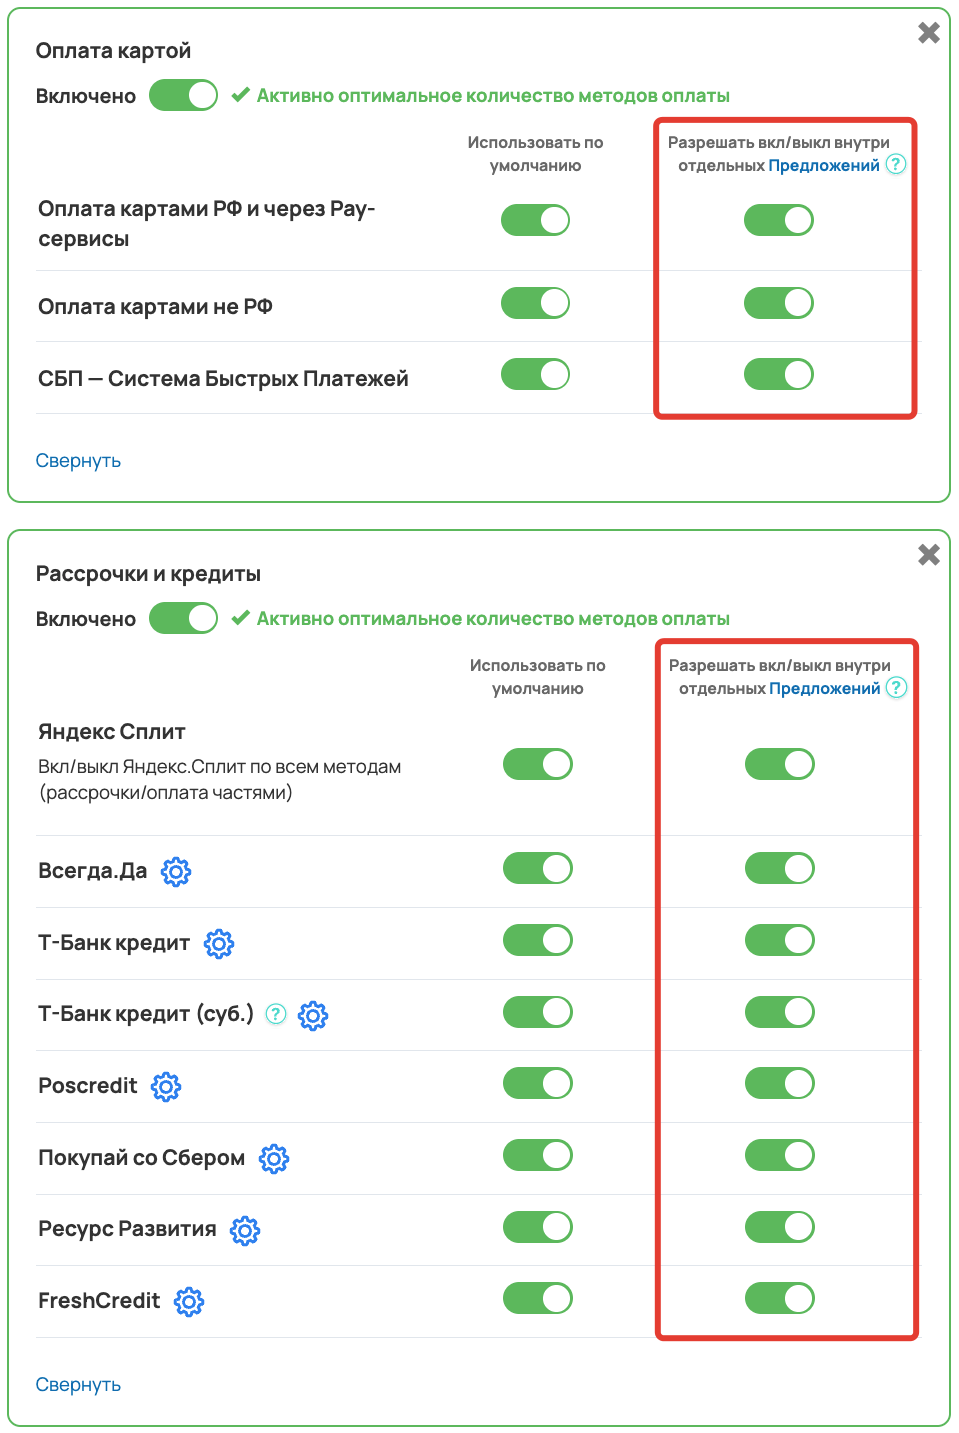This screenshot has height=1433, width=959.
Task: Close the Рассрочки и кредиты panel
Action: [x=929, y=555]
